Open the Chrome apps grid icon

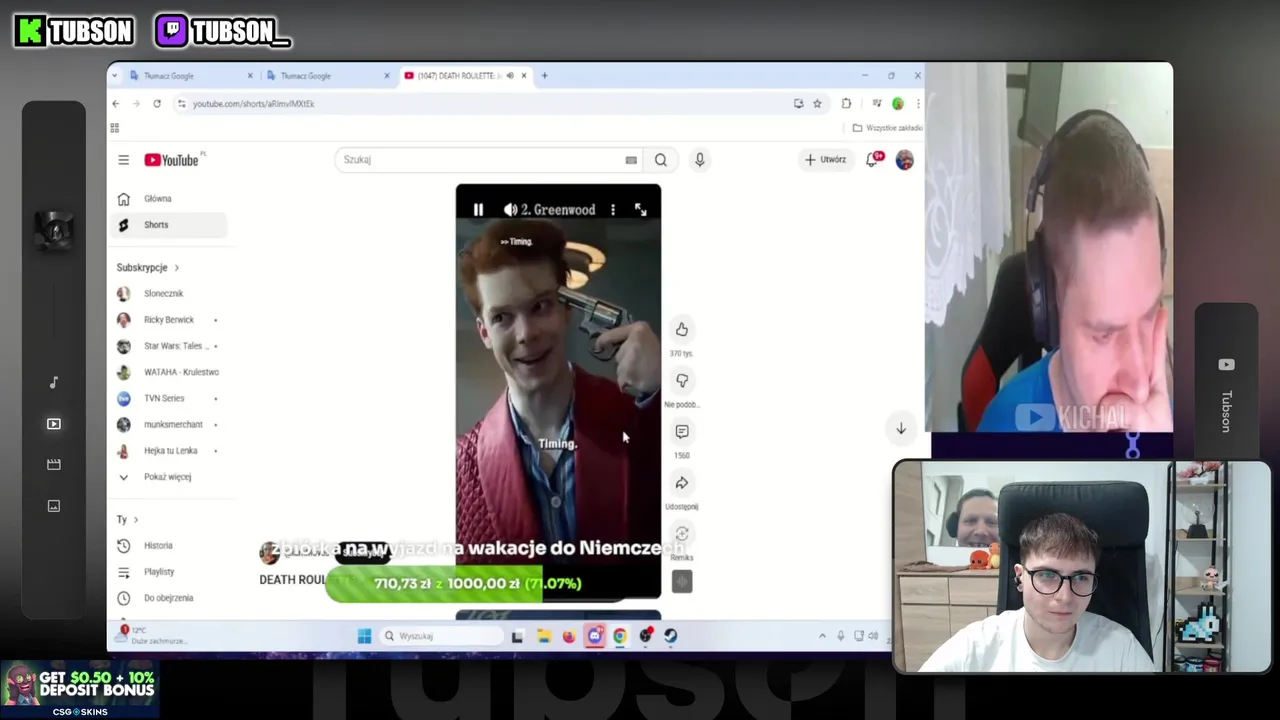point(115,128)
